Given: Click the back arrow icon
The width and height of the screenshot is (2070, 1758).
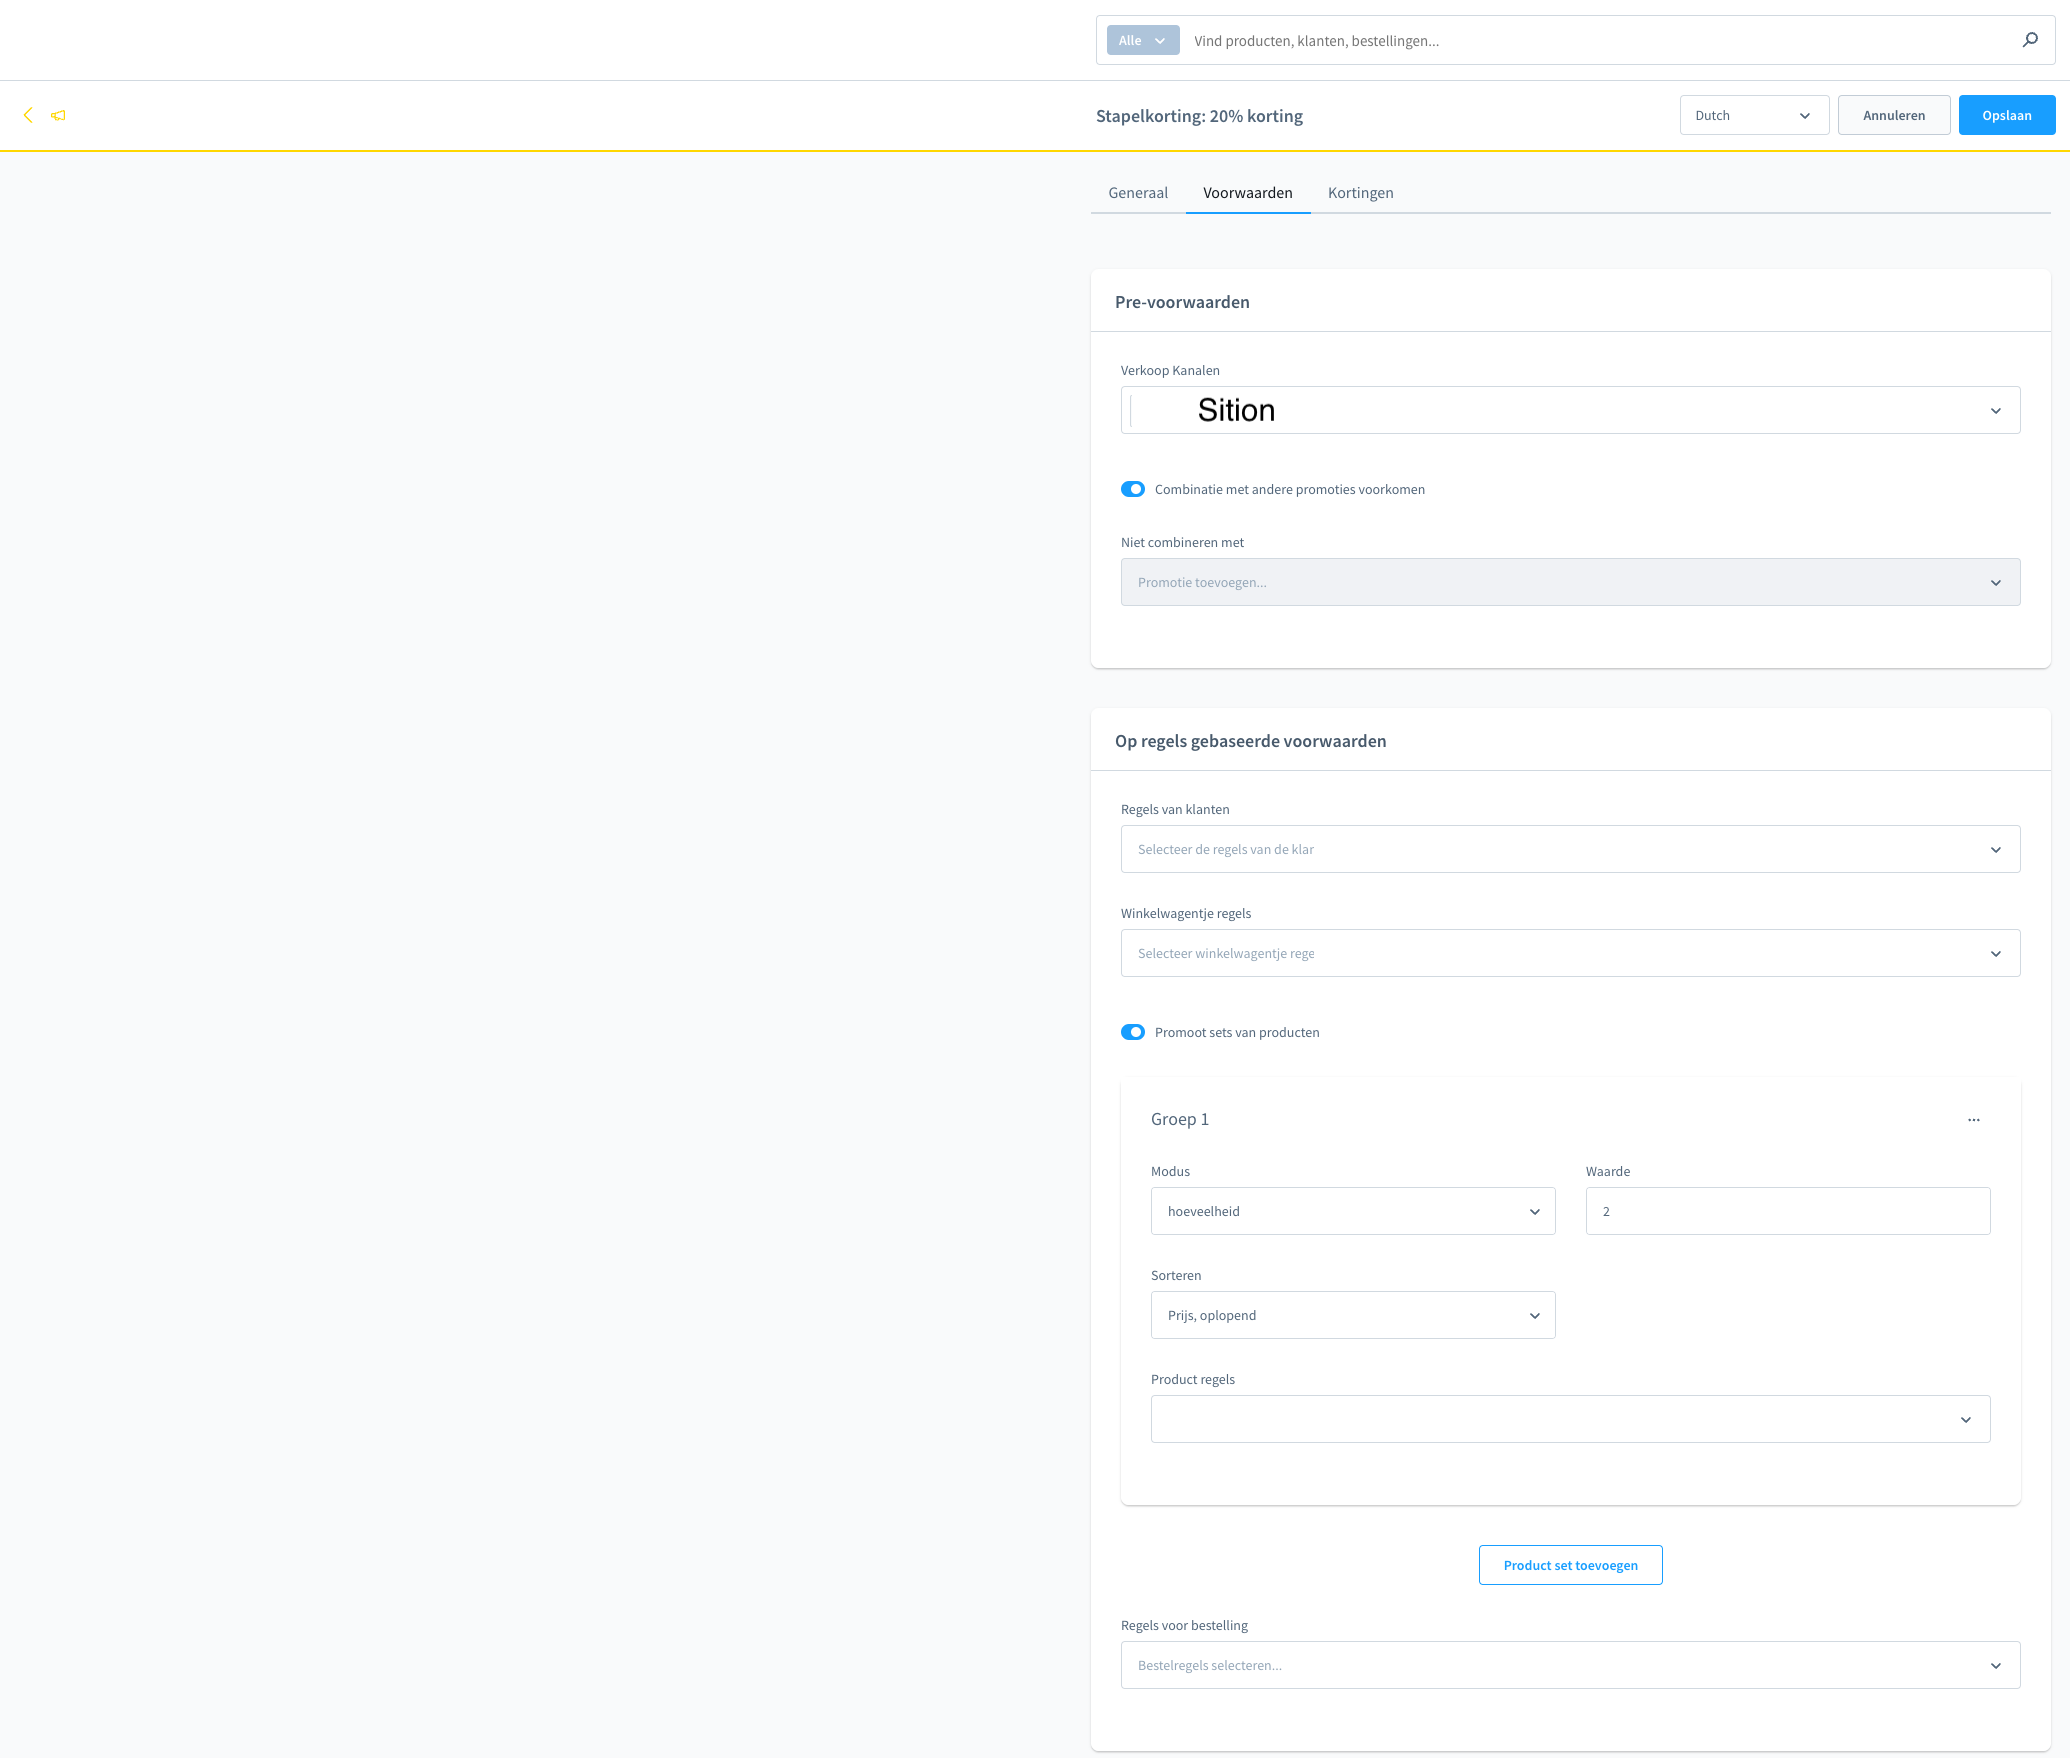Looking at the screenshot, I should [x=28, y=115].
